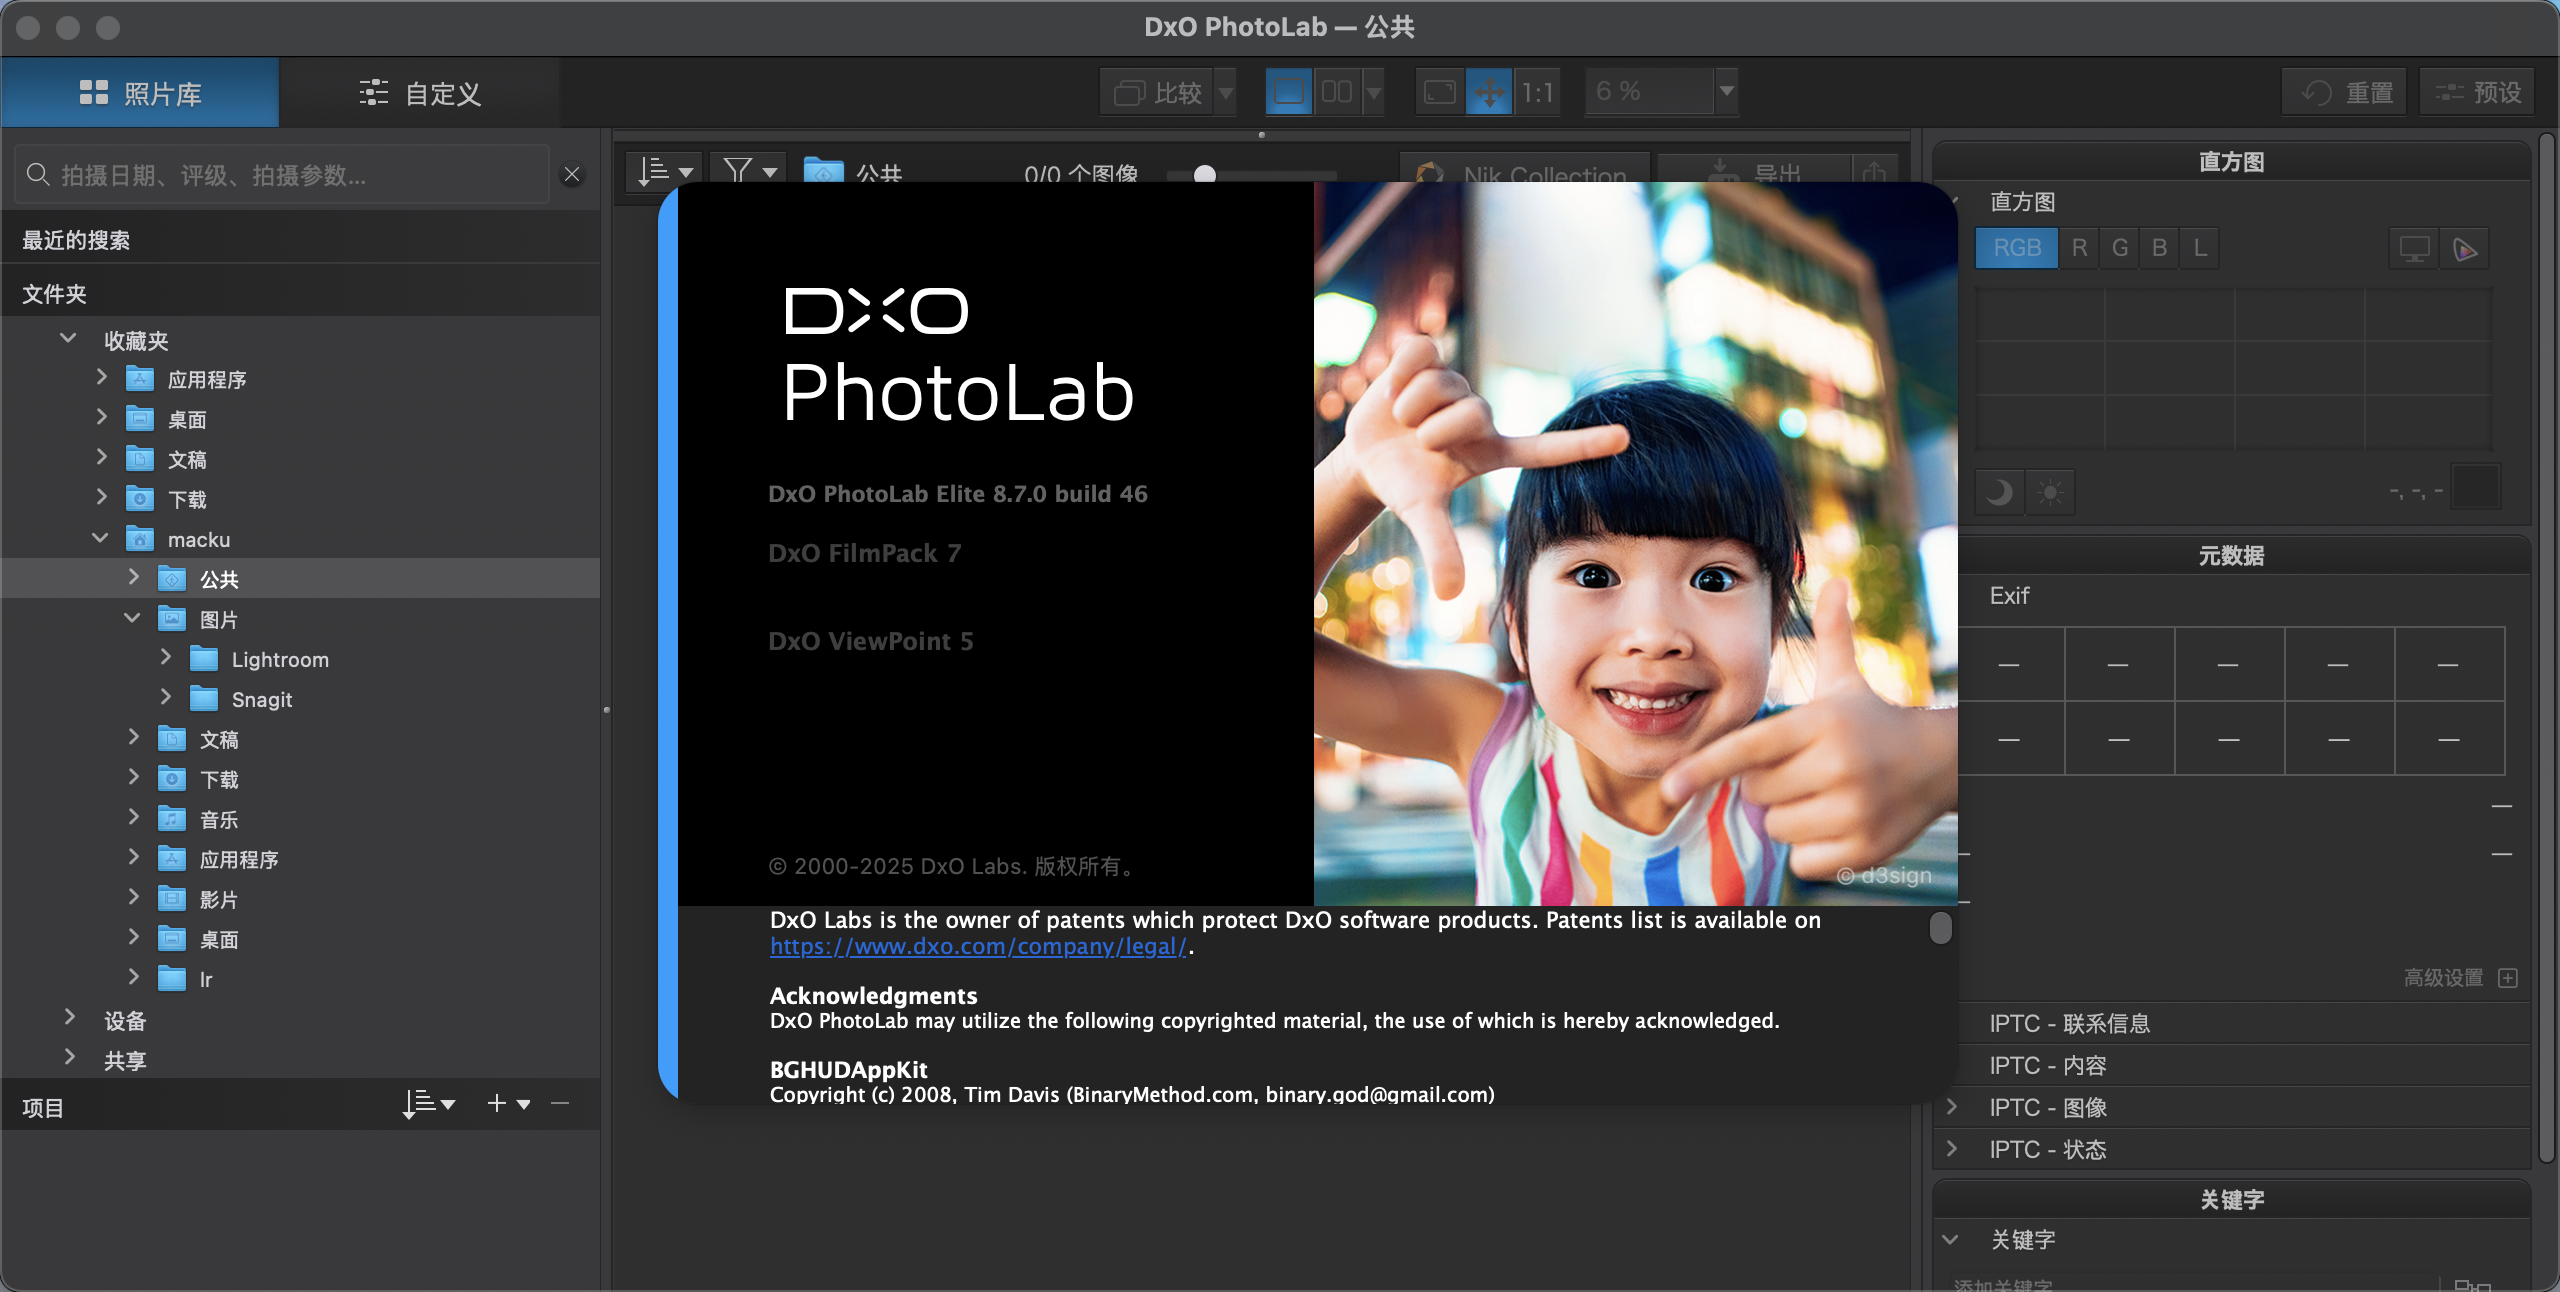Select single image view icon
Screen dimensions: 2560x1292
[x=1288, y=92]
